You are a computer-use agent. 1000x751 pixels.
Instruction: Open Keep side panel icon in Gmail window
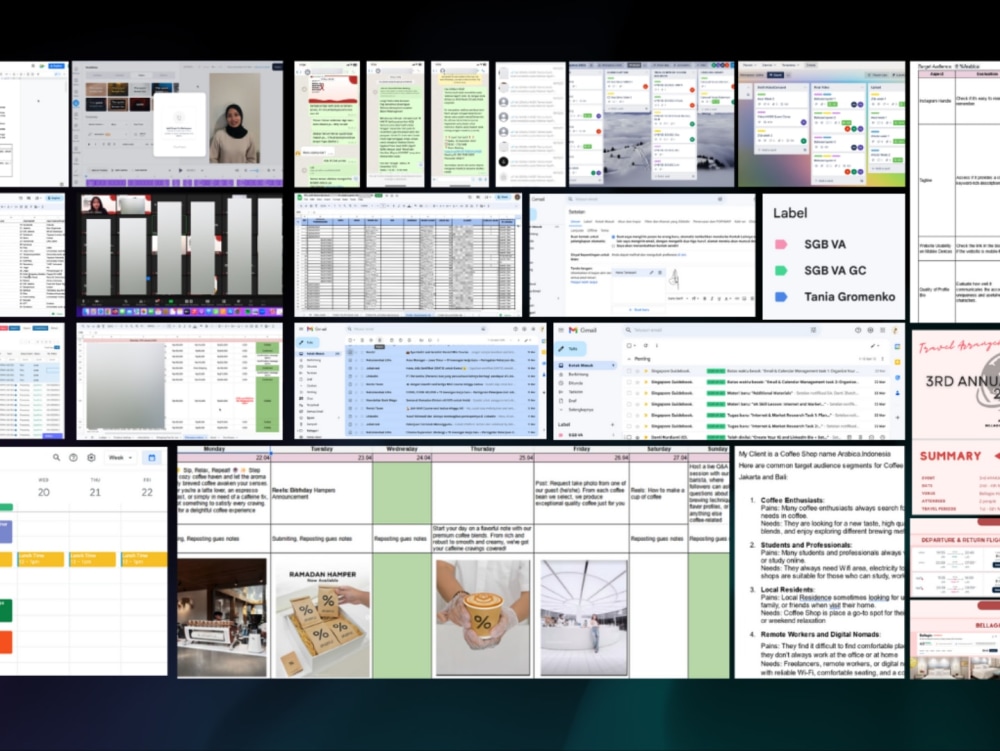[897, 362]
